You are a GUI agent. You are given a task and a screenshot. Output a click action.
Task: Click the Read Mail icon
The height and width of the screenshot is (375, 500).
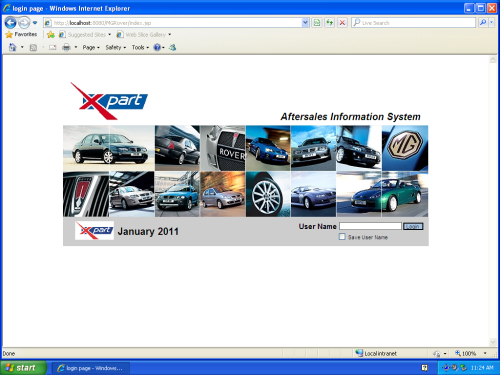(x=53, y=48)
